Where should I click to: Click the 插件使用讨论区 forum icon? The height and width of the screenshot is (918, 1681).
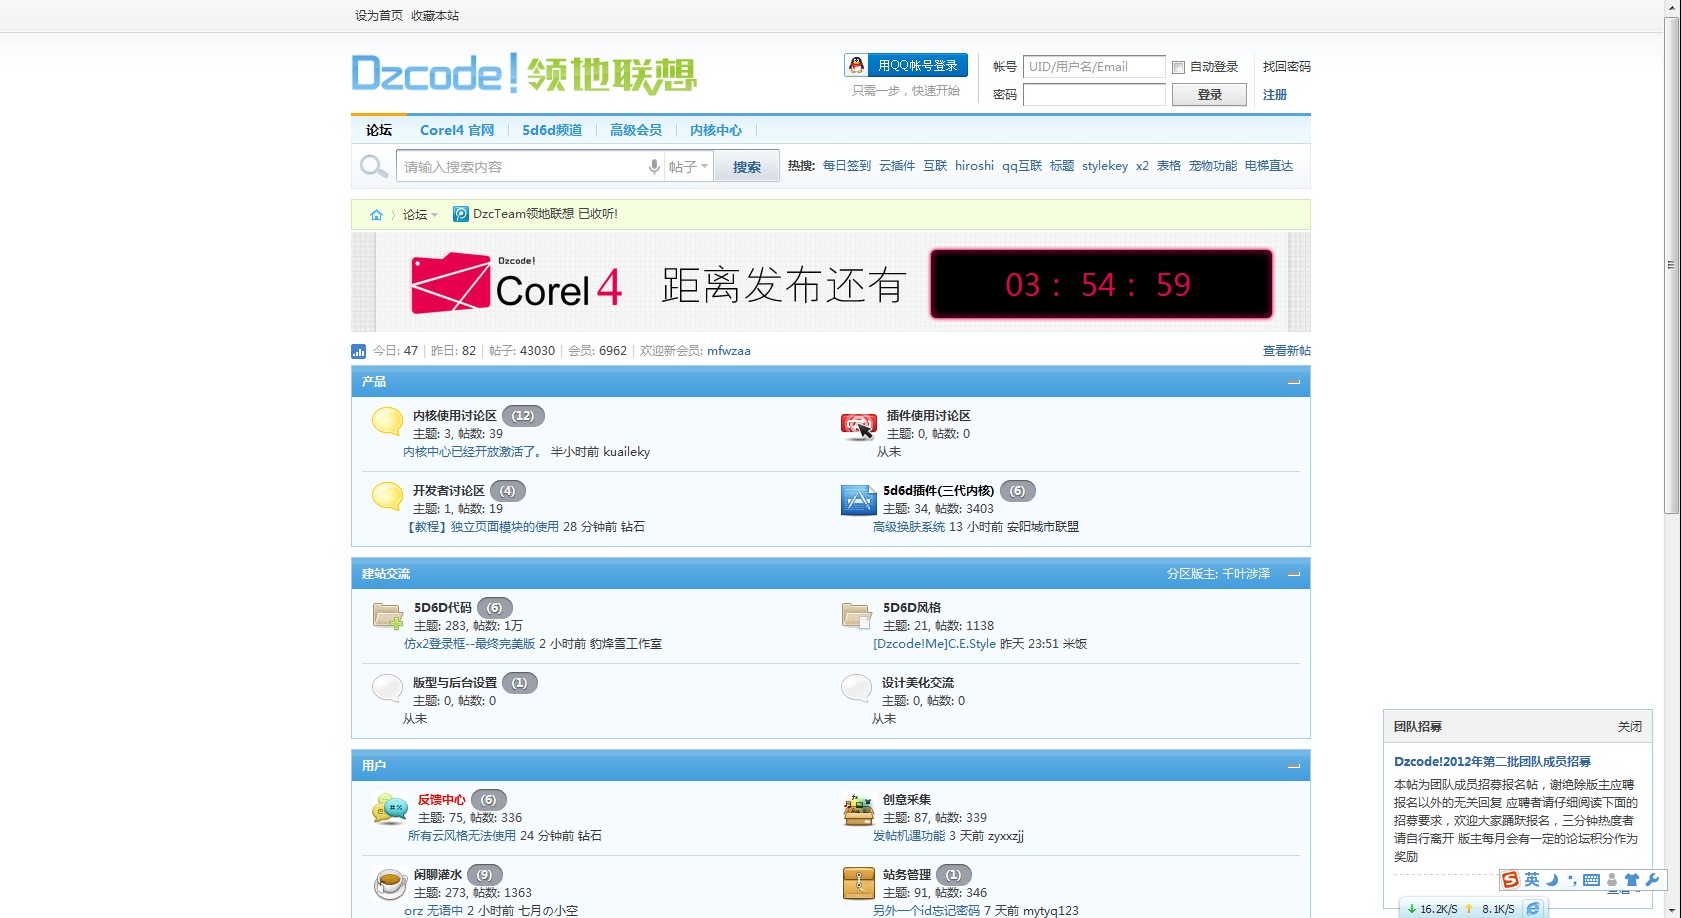[x=858, y=426]
